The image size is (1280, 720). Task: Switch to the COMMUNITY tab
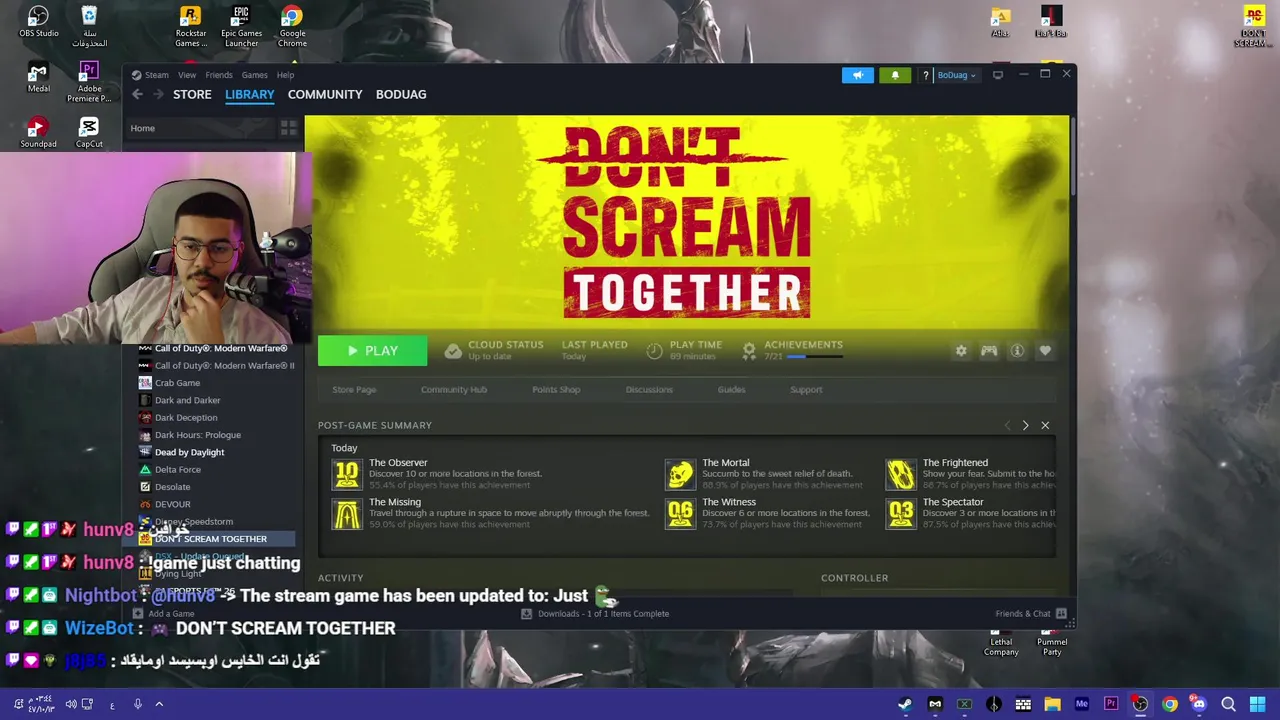[x=325, y=94]
